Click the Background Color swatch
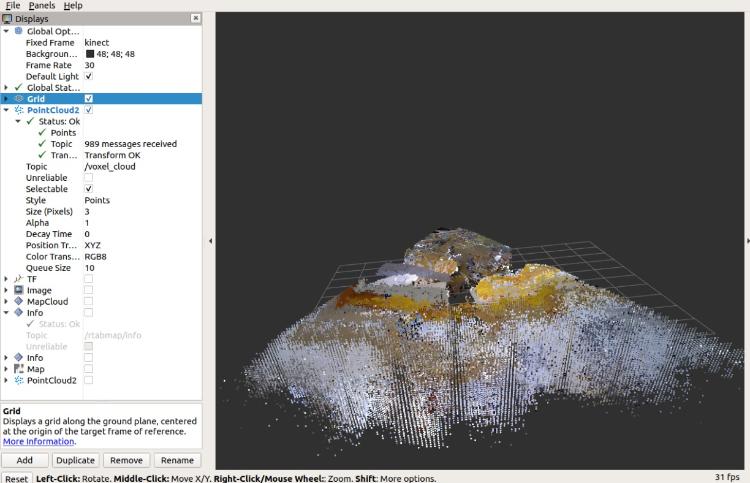The height and width of the screenshot is (483, 750). [89, 54]
